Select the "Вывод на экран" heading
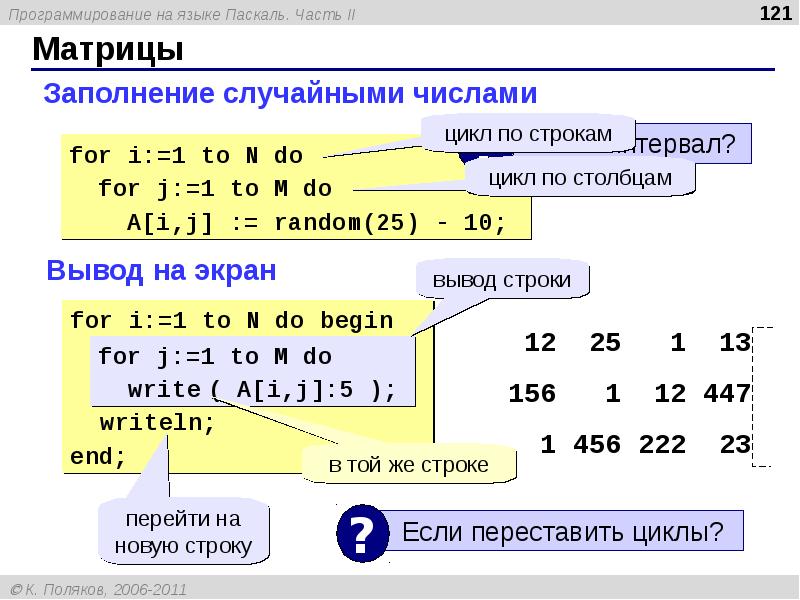Screen dimensions: 800x600 click(161, 271)
